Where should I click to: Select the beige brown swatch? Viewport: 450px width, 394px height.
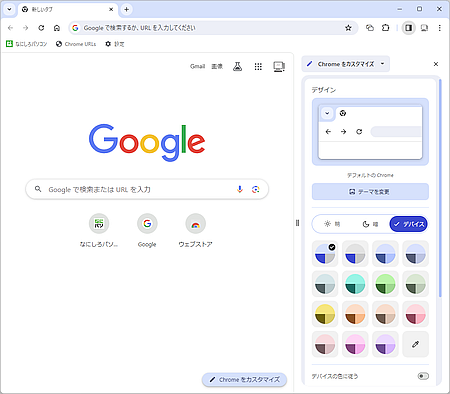click(385, 314)
